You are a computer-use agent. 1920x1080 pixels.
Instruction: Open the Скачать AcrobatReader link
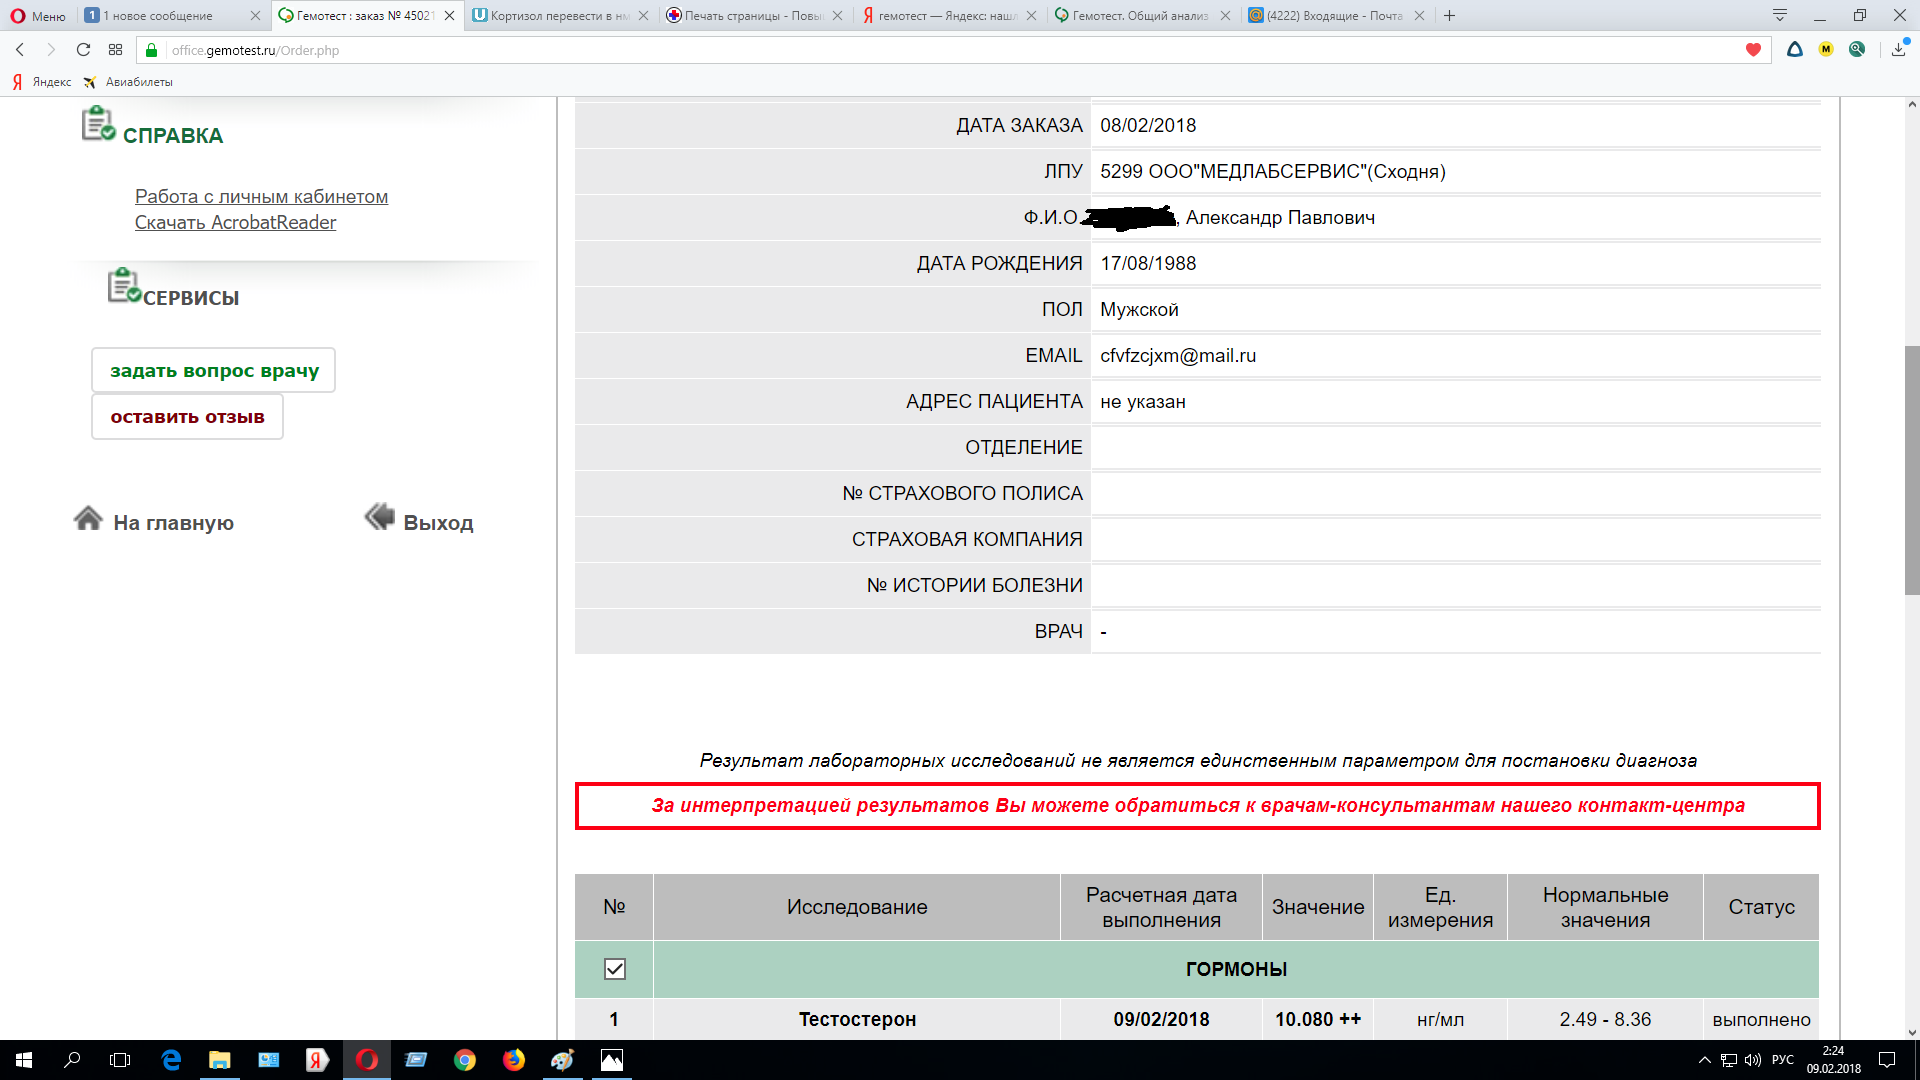pos(235,222)
